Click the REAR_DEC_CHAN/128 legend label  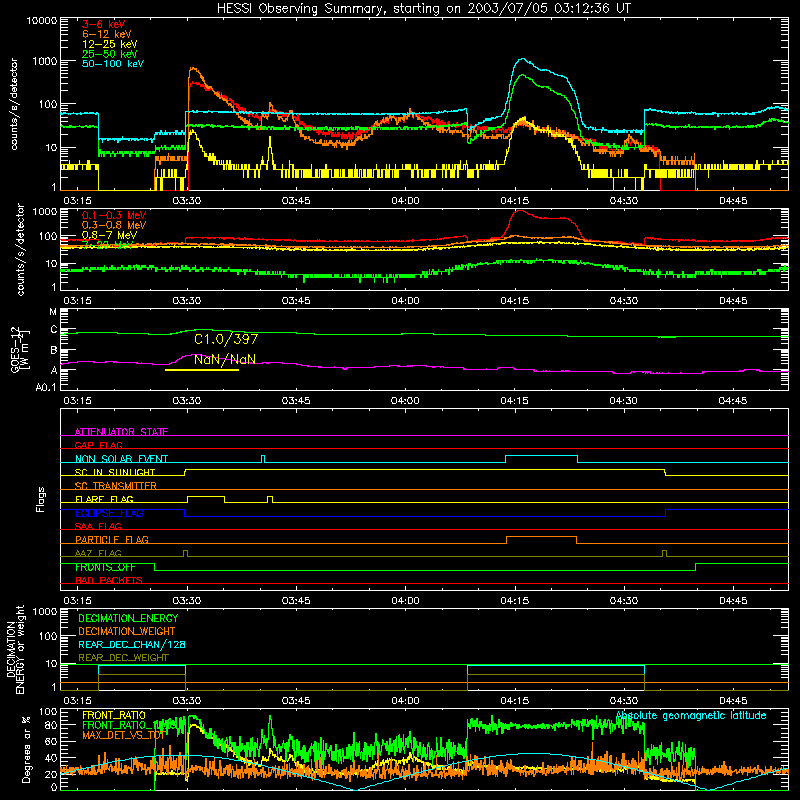pos(132,644)
